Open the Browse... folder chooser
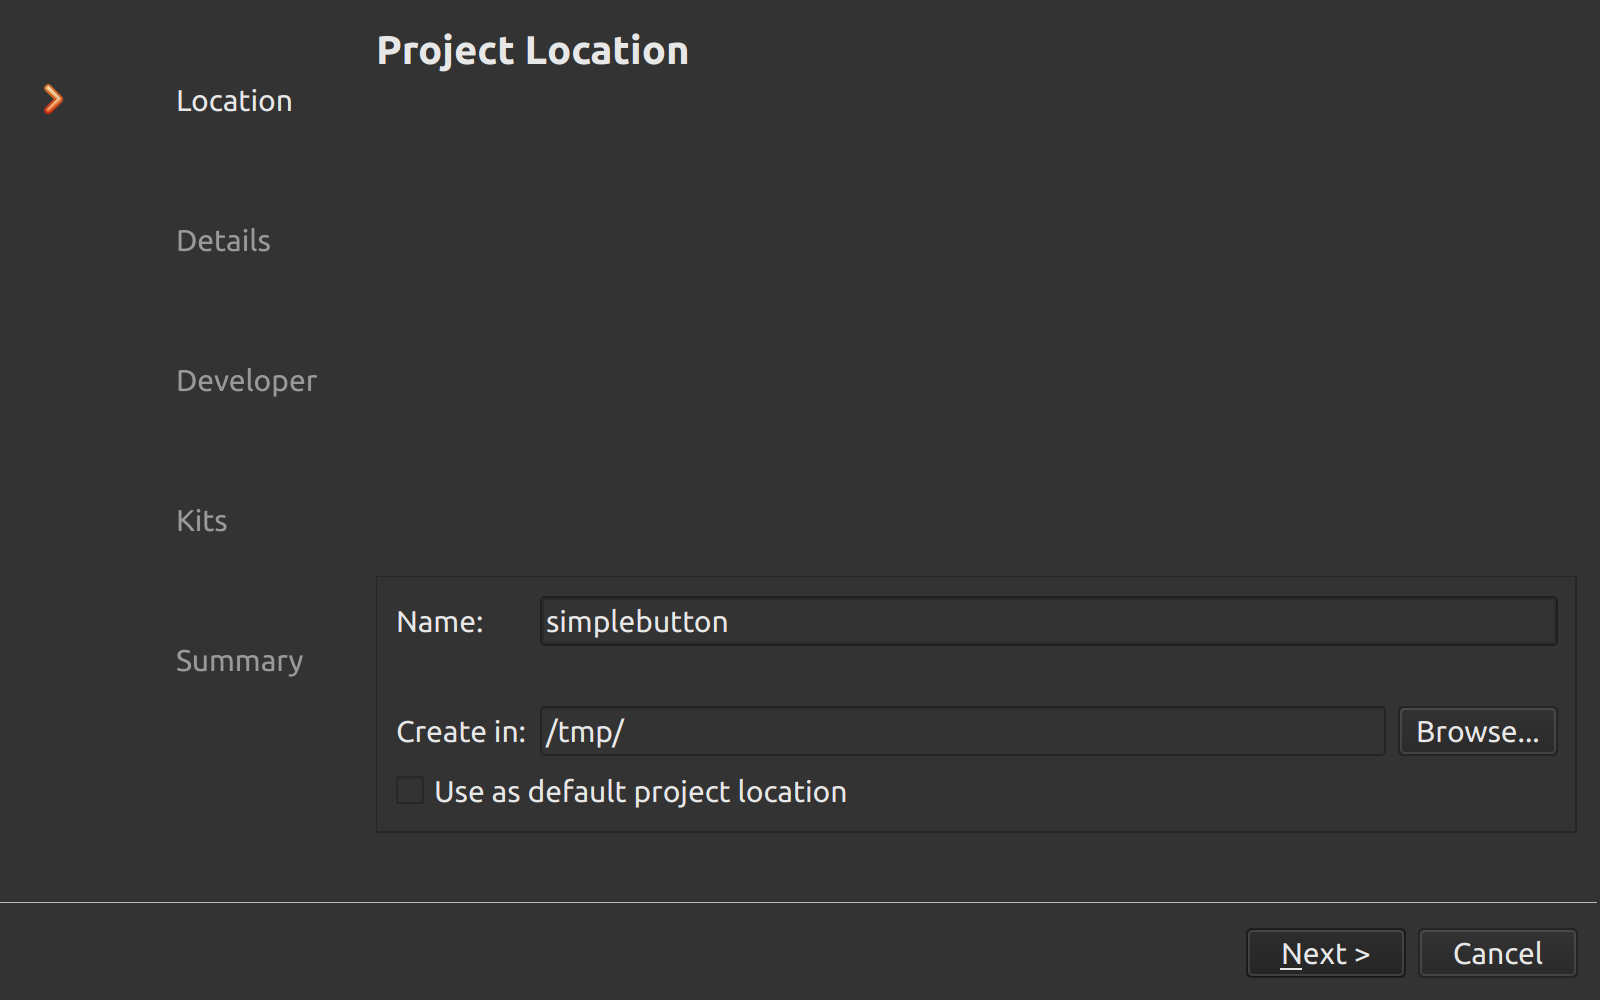Viewport: 1600px width, 1000px height. tap(1477, 731)
